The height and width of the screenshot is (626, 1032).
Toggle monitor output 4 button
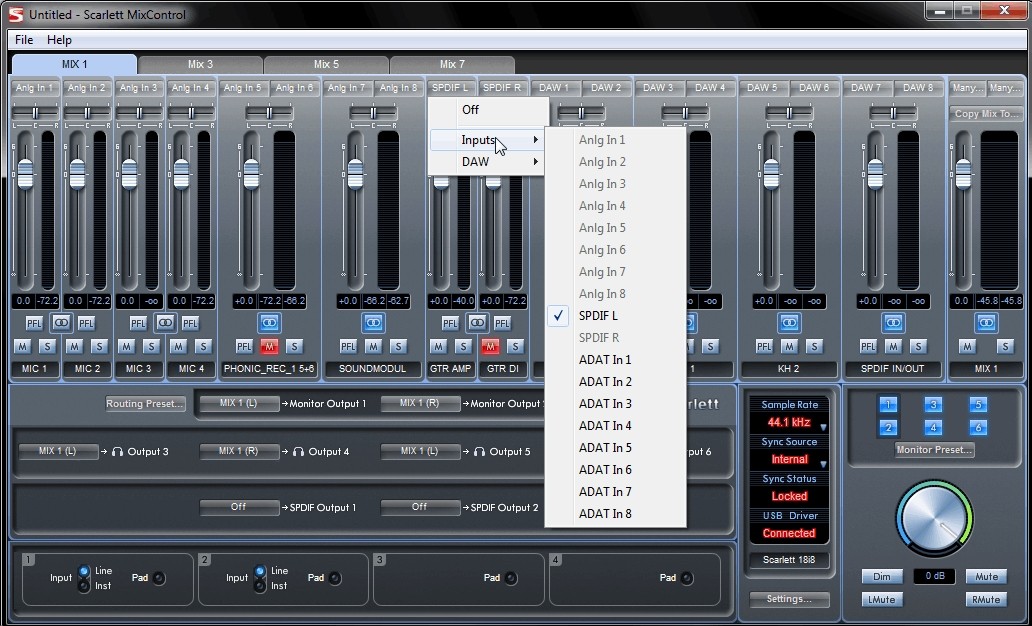coord(933,428)
